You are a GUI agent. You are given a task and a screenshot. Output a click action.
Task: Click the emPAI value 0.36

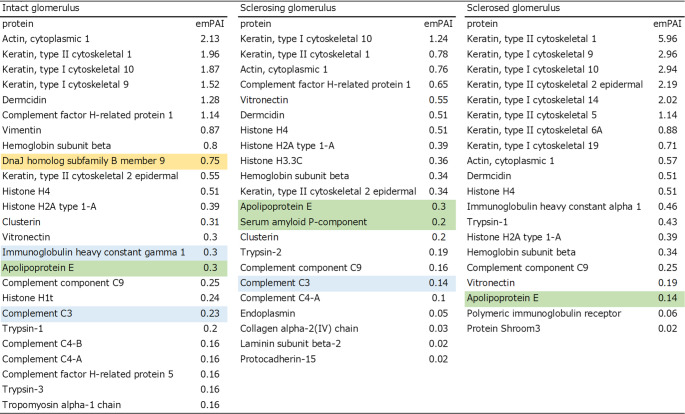pos(438,161)
